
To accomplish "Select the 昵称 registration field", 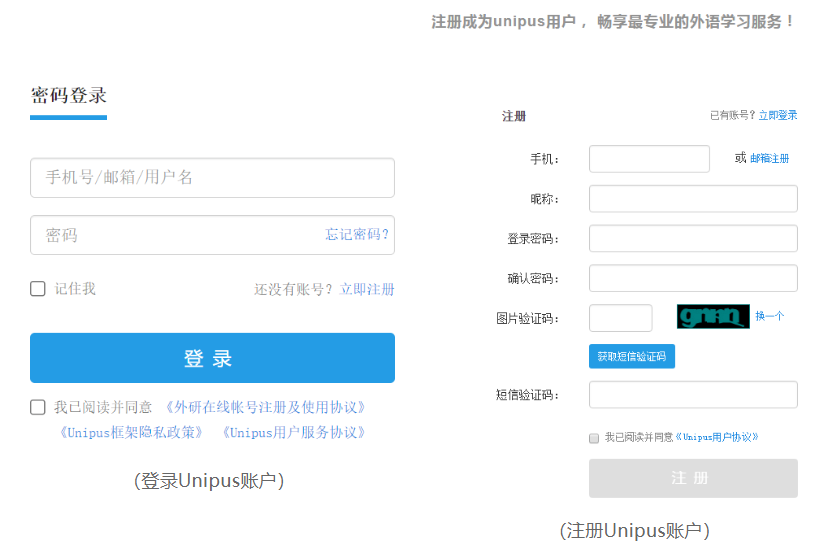I will [693, 199].
